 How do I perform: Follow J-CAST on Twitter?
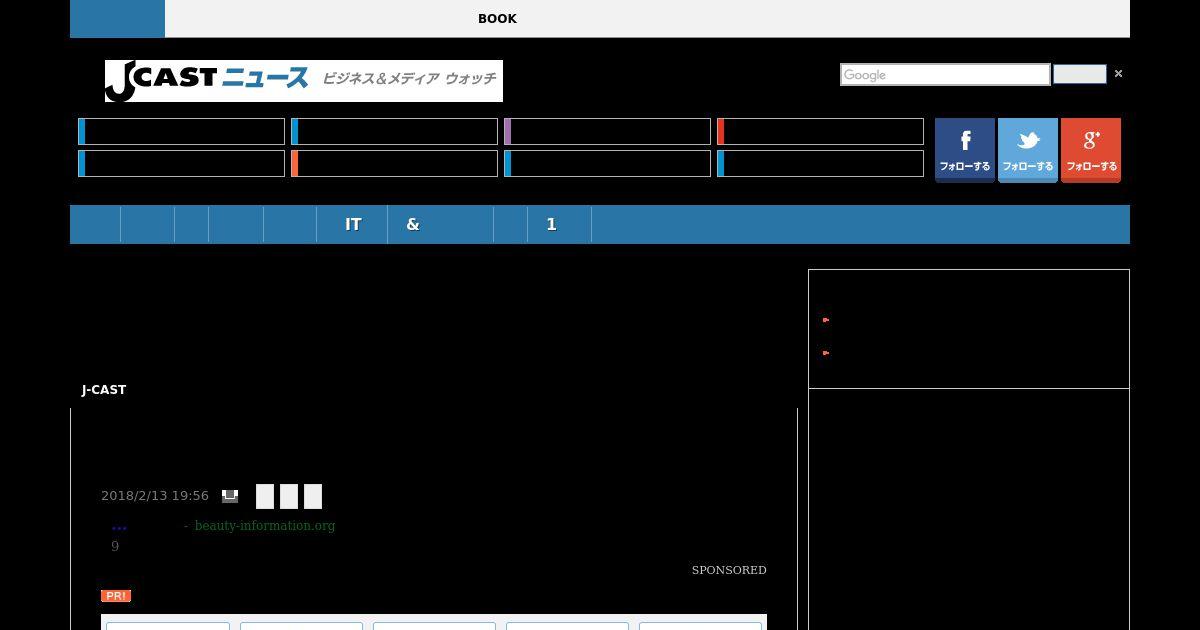point(1028,150)
